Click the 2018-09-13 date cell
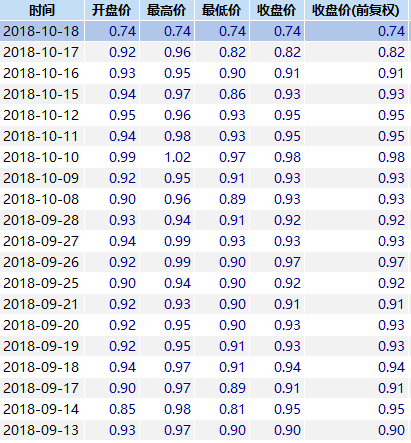This screenshot has width=411, height=443. pyautogui.click(x=42, y=430)
